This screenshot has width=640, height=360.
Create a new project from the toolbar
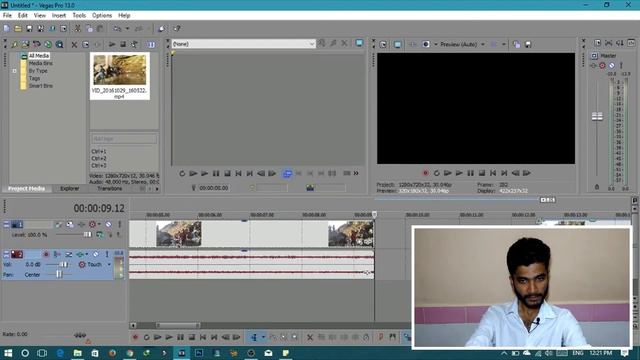pos(7,29)
